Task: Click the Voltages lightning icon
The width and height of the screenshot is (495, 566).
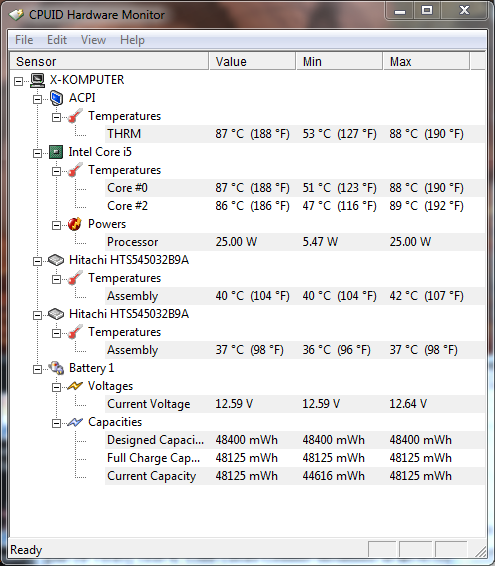Action: tap(75, 386)
